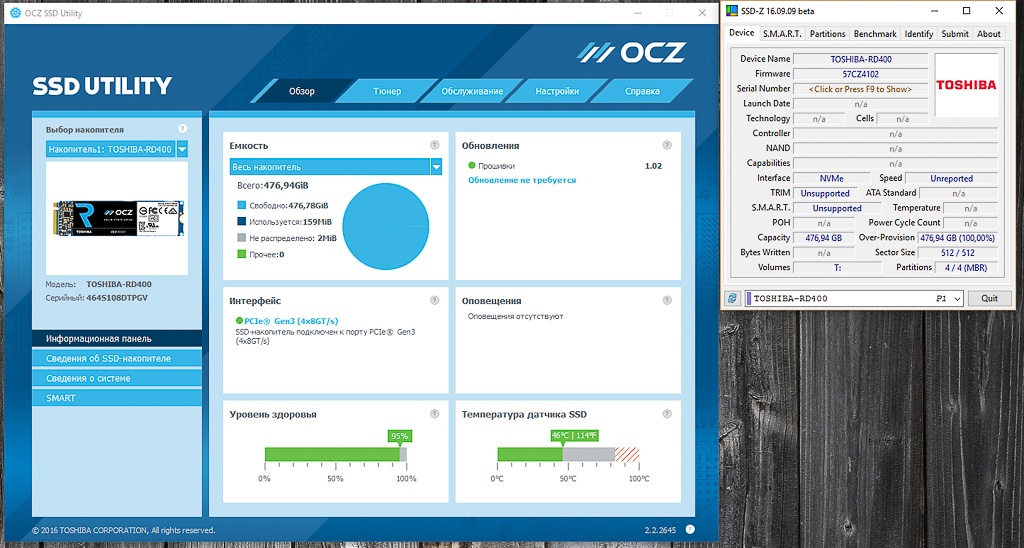Click the OCZ logo
The width and height of the screenshot is (1024, 548).
pyautogui.click(x=632, y=53)
